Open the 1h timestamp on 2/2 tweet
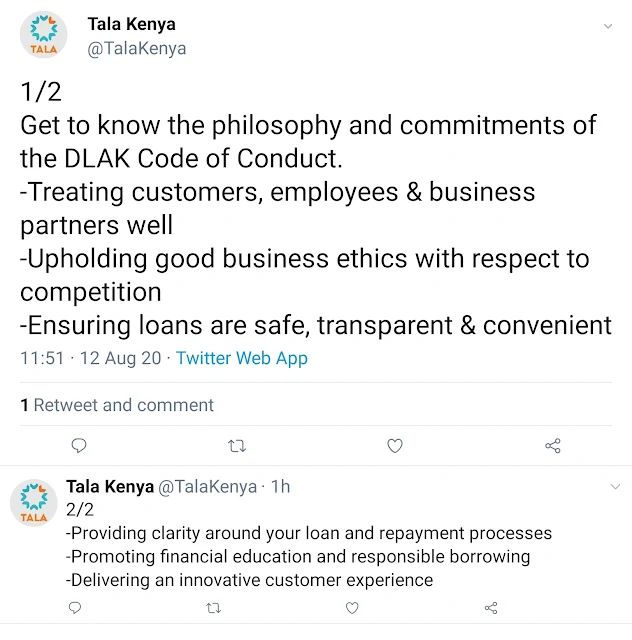Screen dimensions: 632x640 (280, 487)
